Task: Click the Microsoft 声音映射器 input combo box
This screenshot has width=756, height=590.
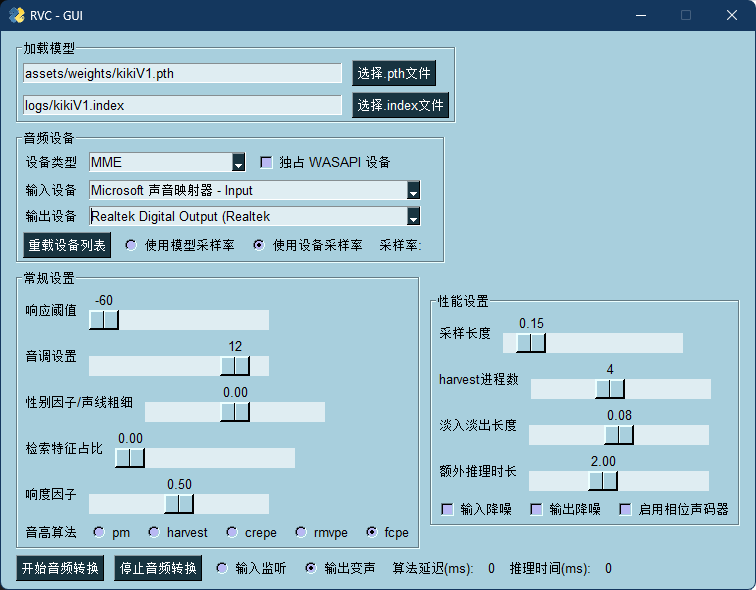Action: (x=255, y=190)
